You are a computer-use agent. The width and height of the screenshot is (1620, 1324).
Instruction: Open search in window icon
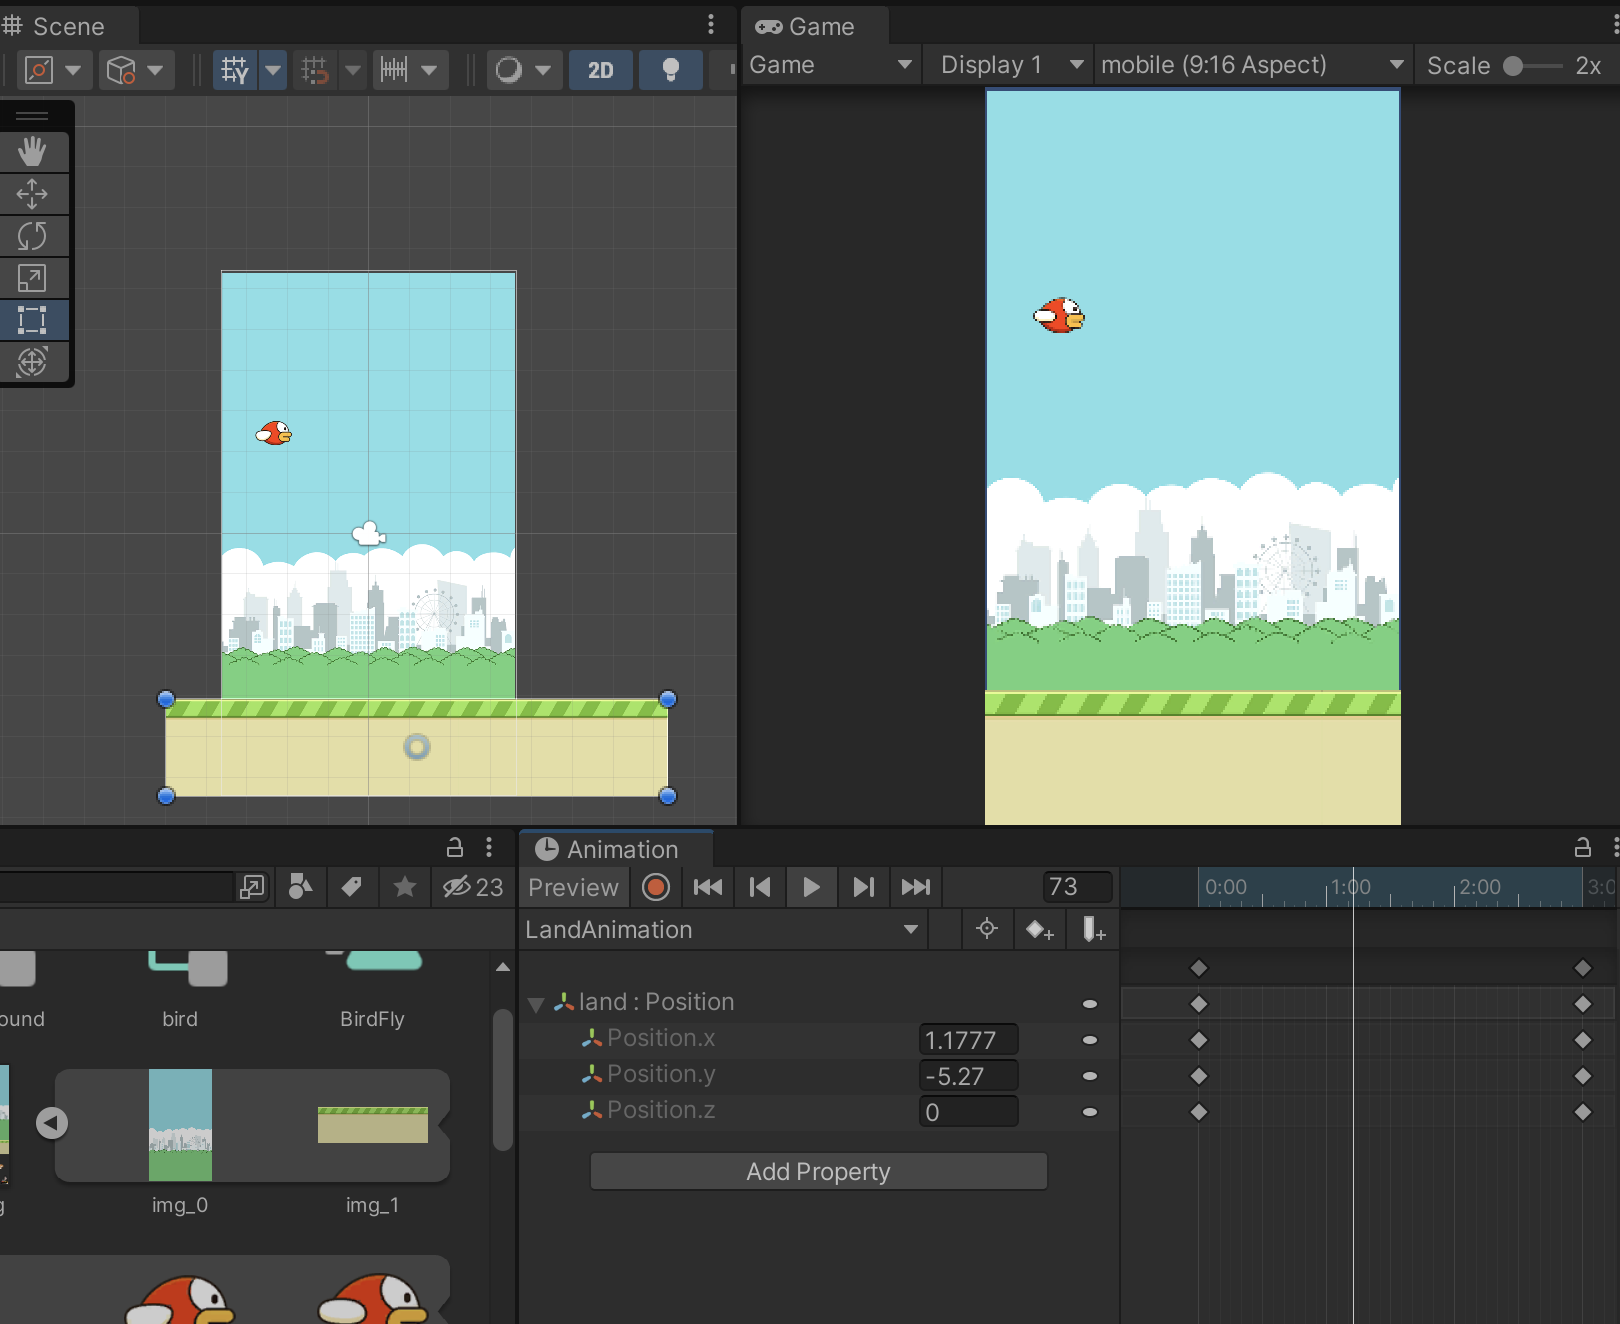click(252, 887)
